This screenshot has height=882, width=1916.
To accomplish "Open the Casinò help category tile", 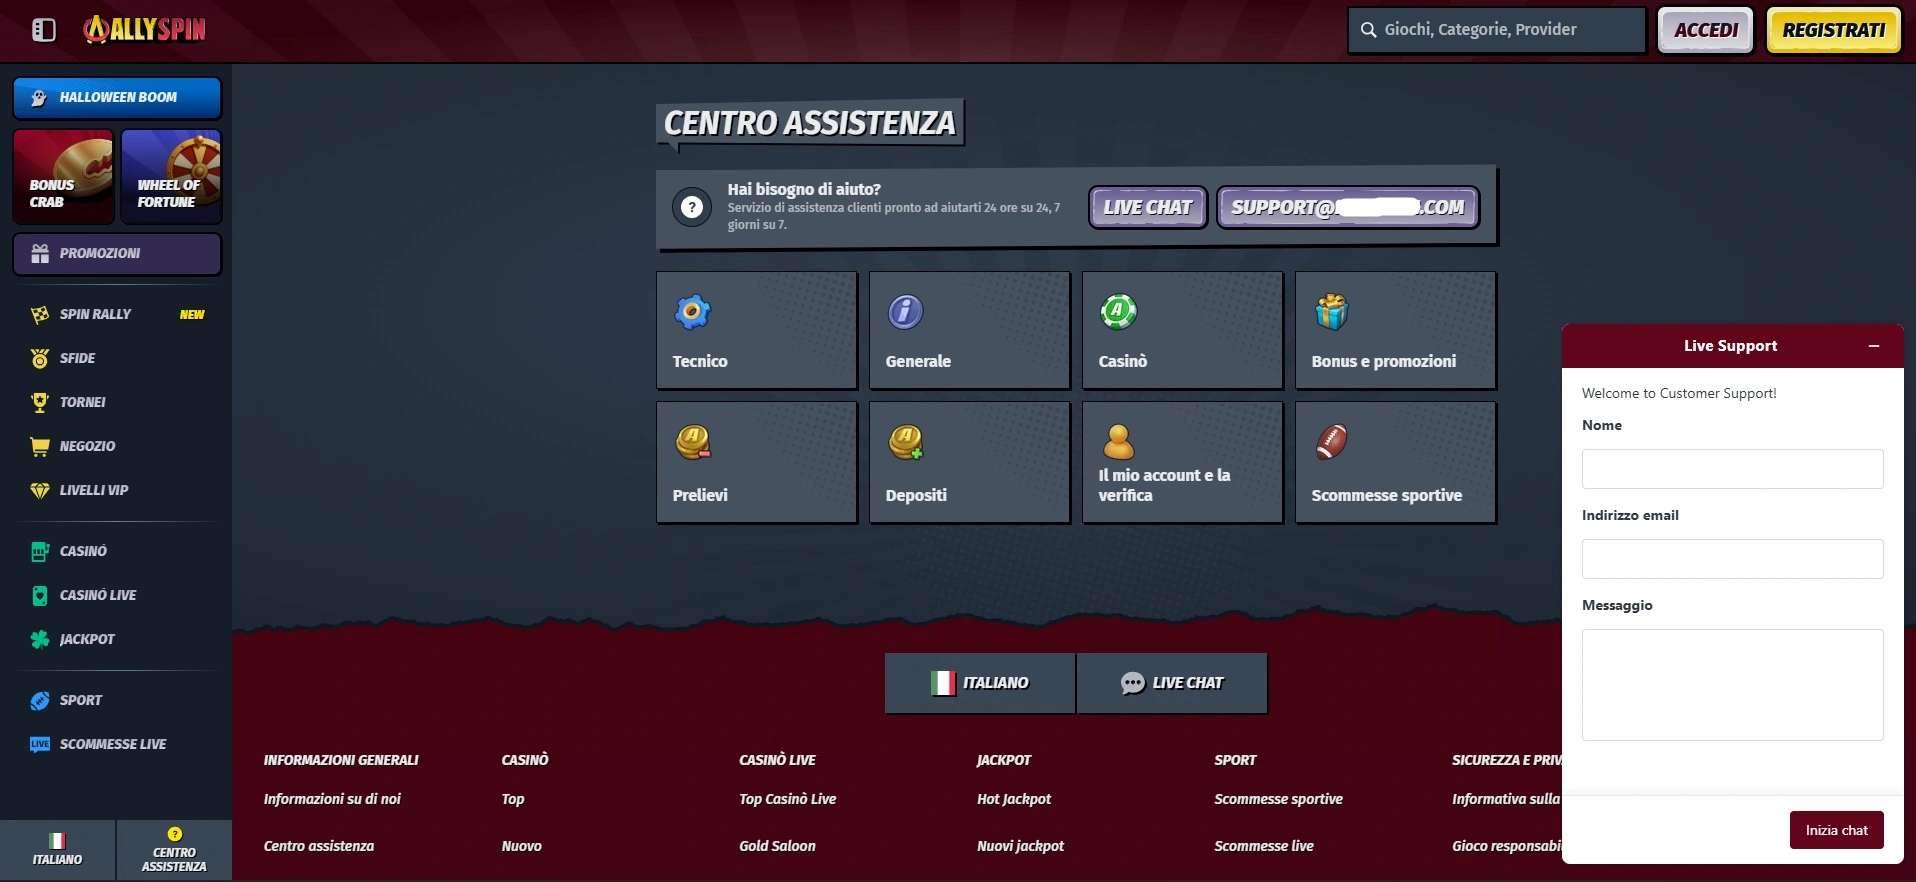I will (1183, 330).
